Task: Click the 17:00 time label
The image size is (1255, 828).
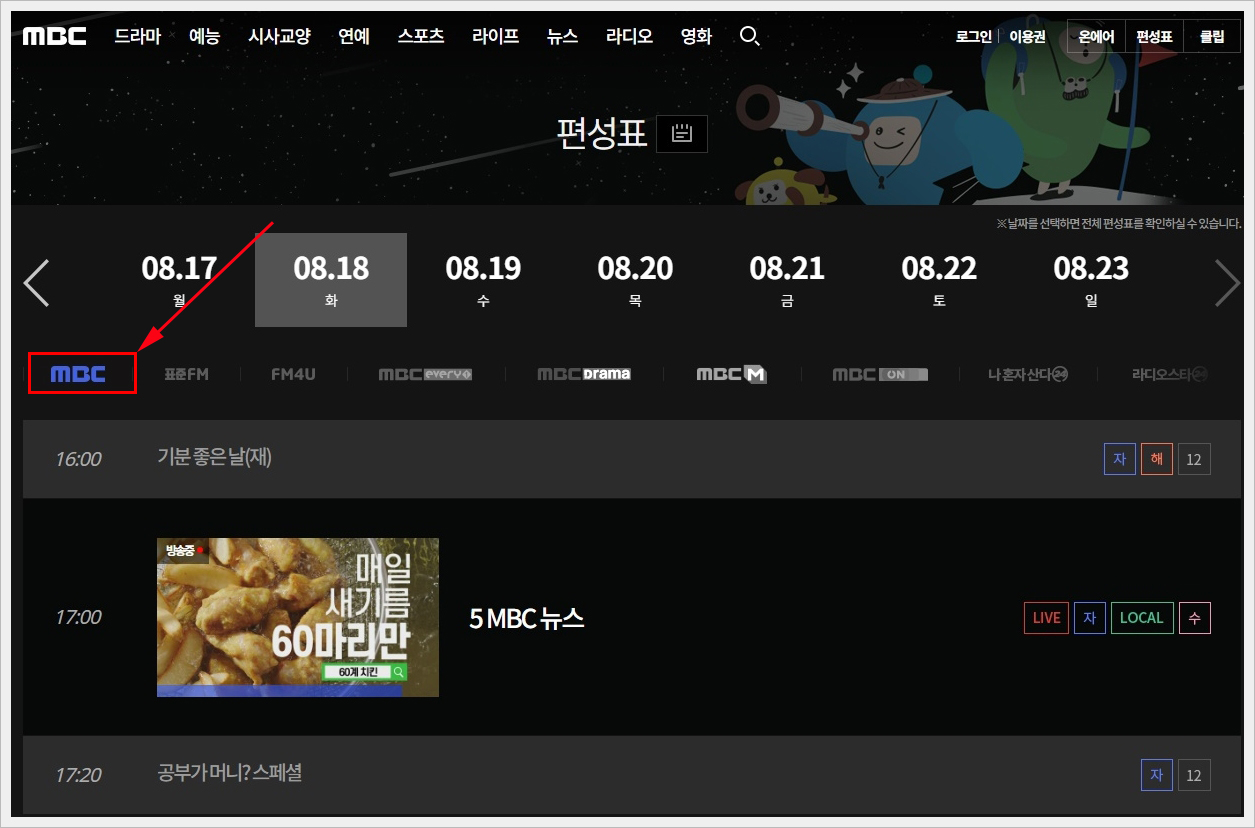Action: point(78,617)
